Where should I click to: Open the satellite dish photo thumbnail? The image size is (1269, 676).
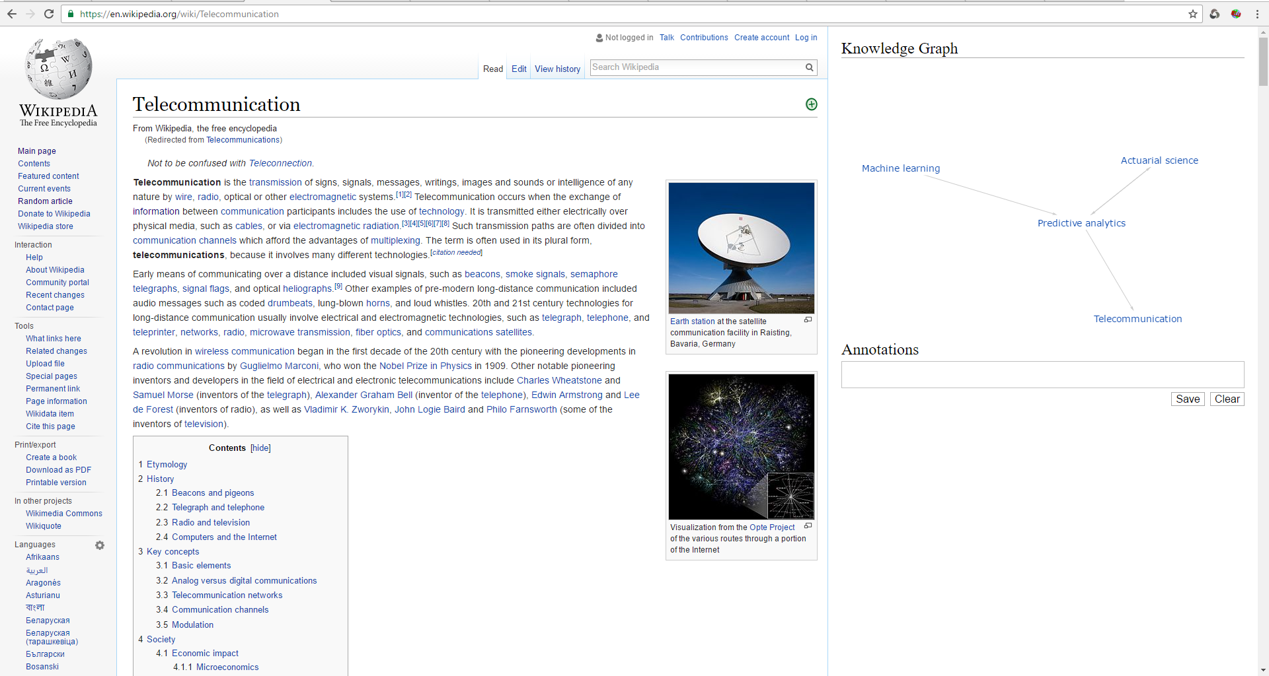coord(741,247)
